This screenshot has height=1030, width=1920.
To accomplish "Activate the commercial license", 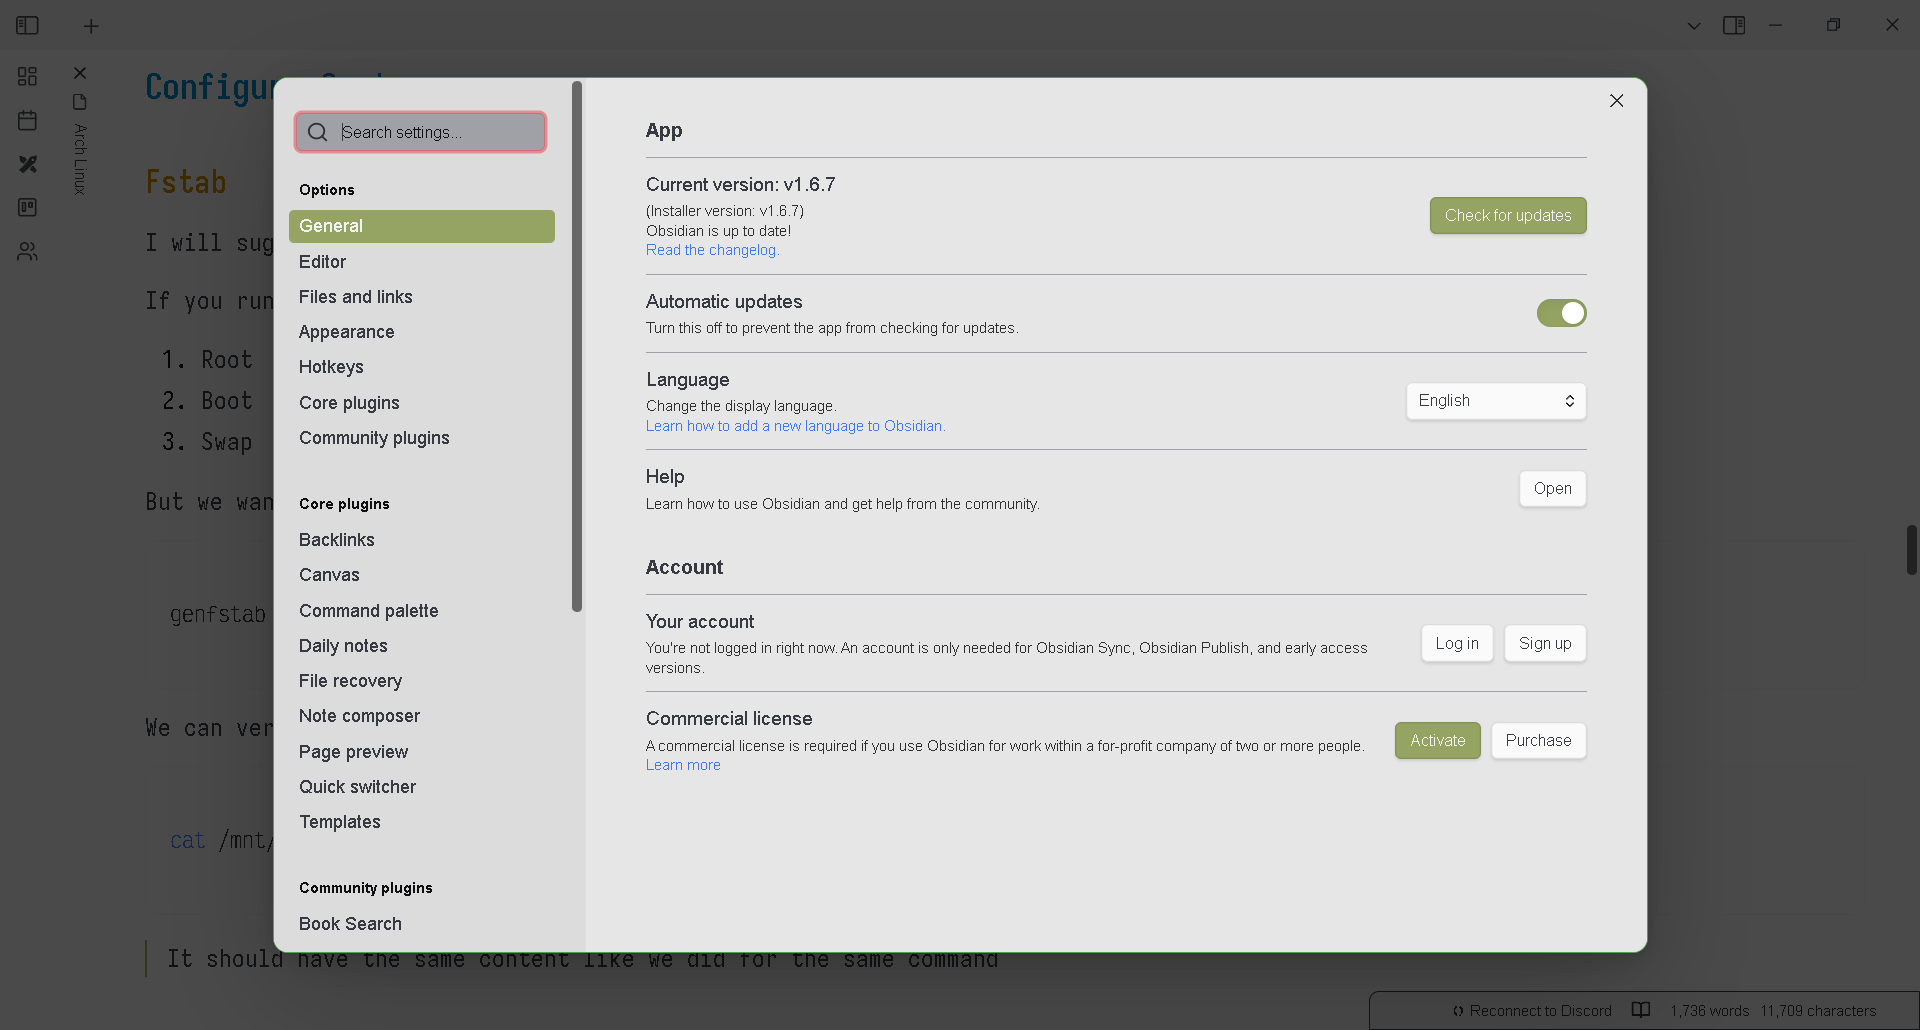I will click(1438, 741).
